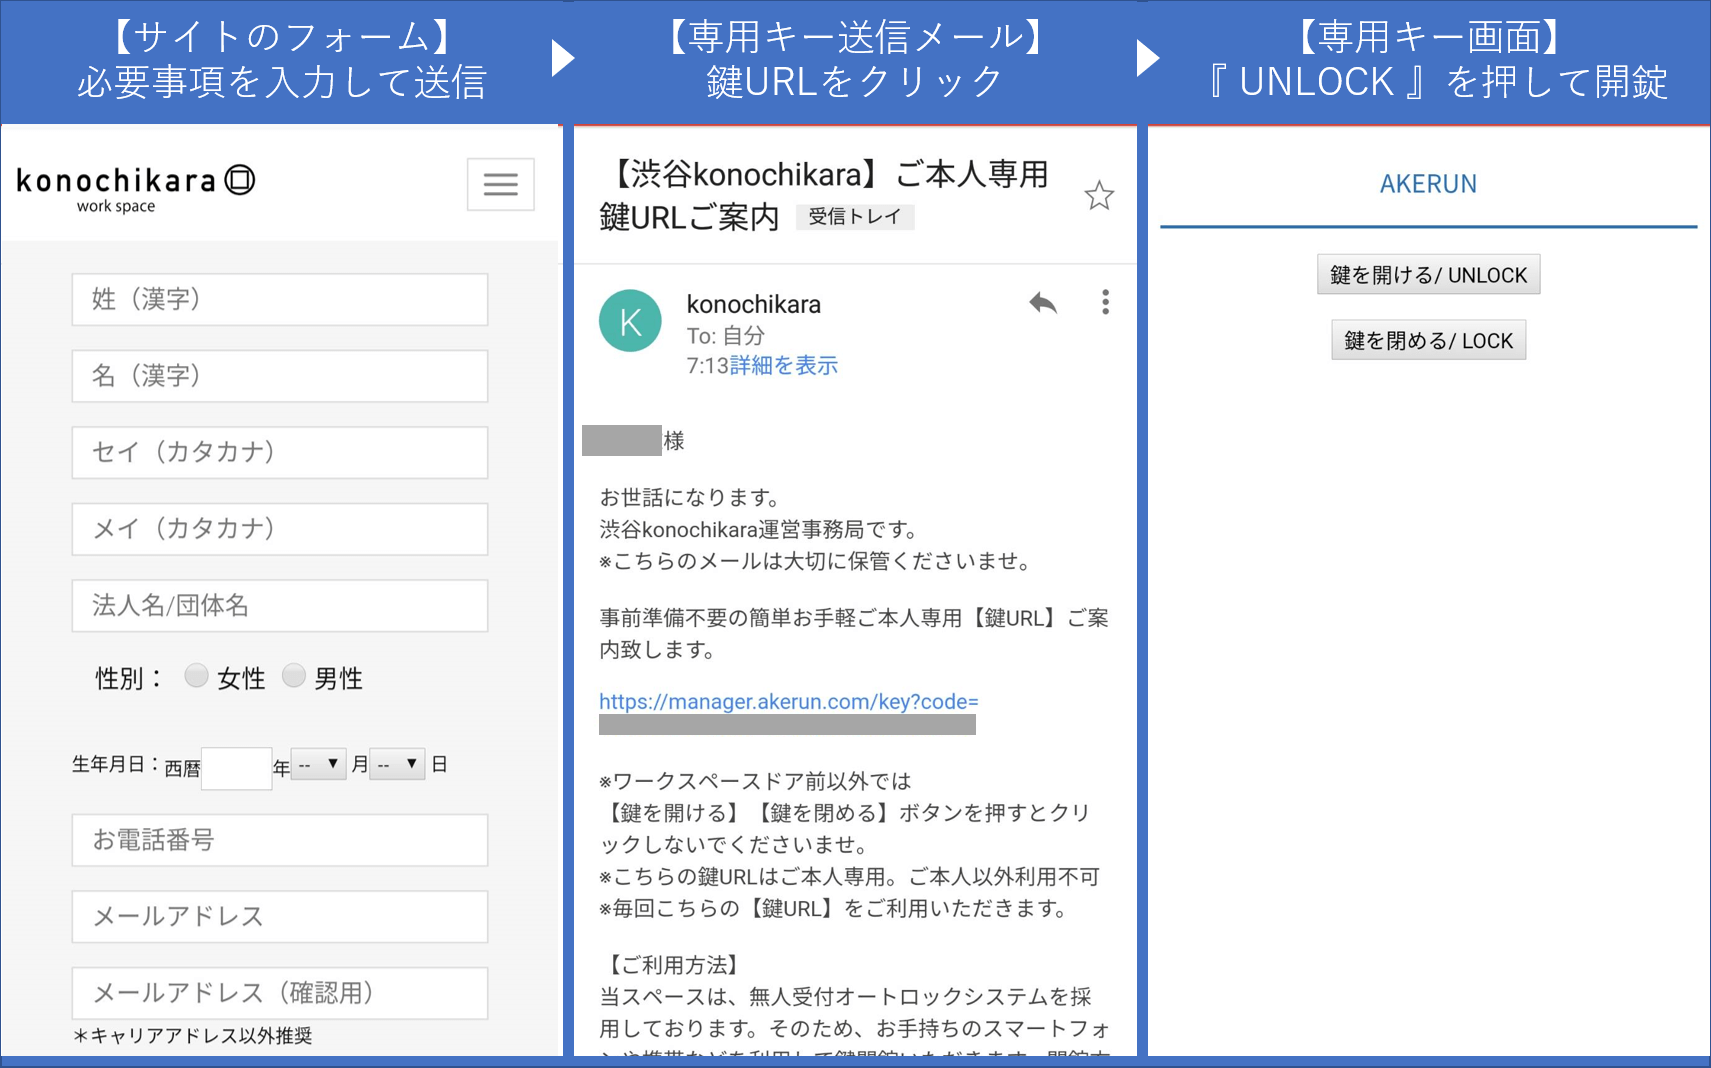Click the お電話番号 field
The image size is (1711, 1068).
pyautogui.click(x=280, y=840)
